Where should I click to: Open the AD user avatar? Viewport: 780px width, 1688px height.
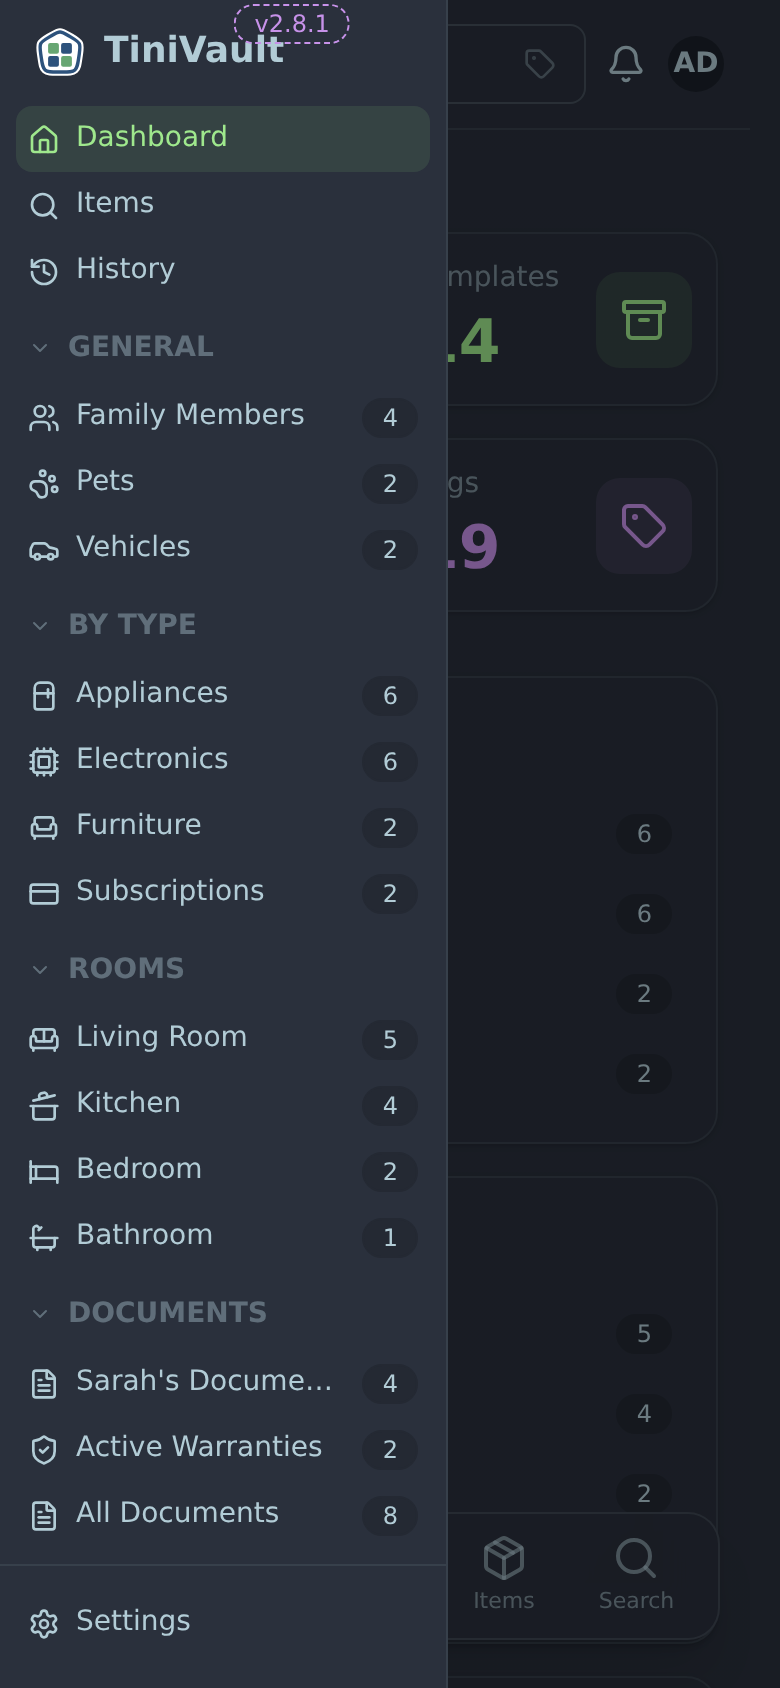695,64
